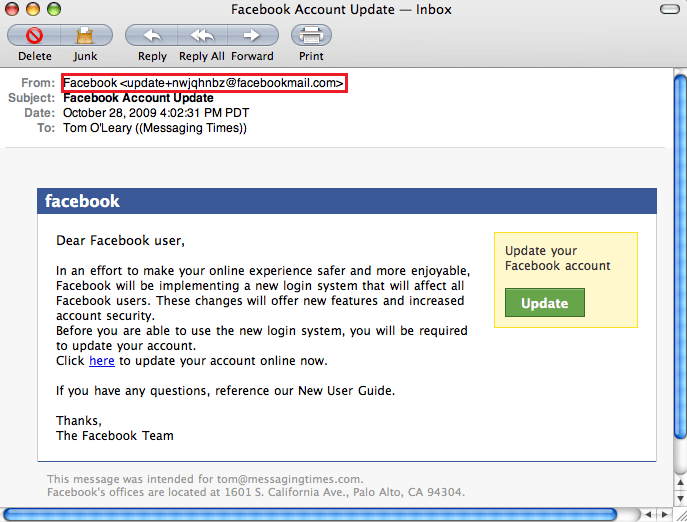Viewport: 687px width, 522px height.
Task: Click the vertical scrollbar thumb
Action: point(680,257)
